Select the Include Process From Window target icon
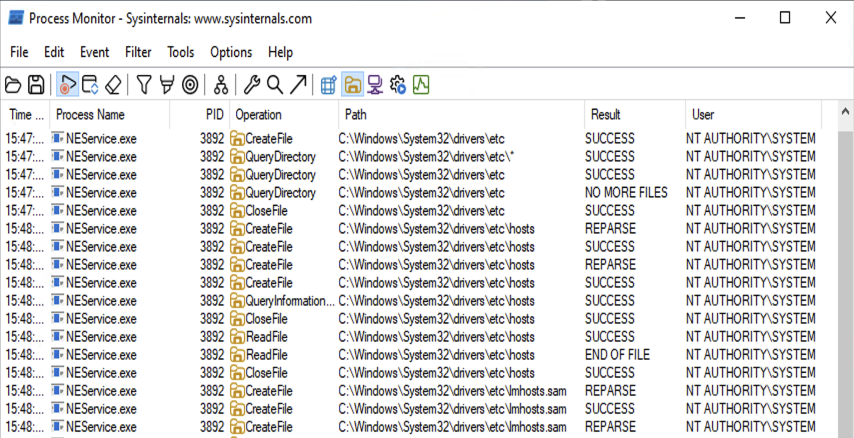Viewport: 854px width, 438px height. coord(190,85)
